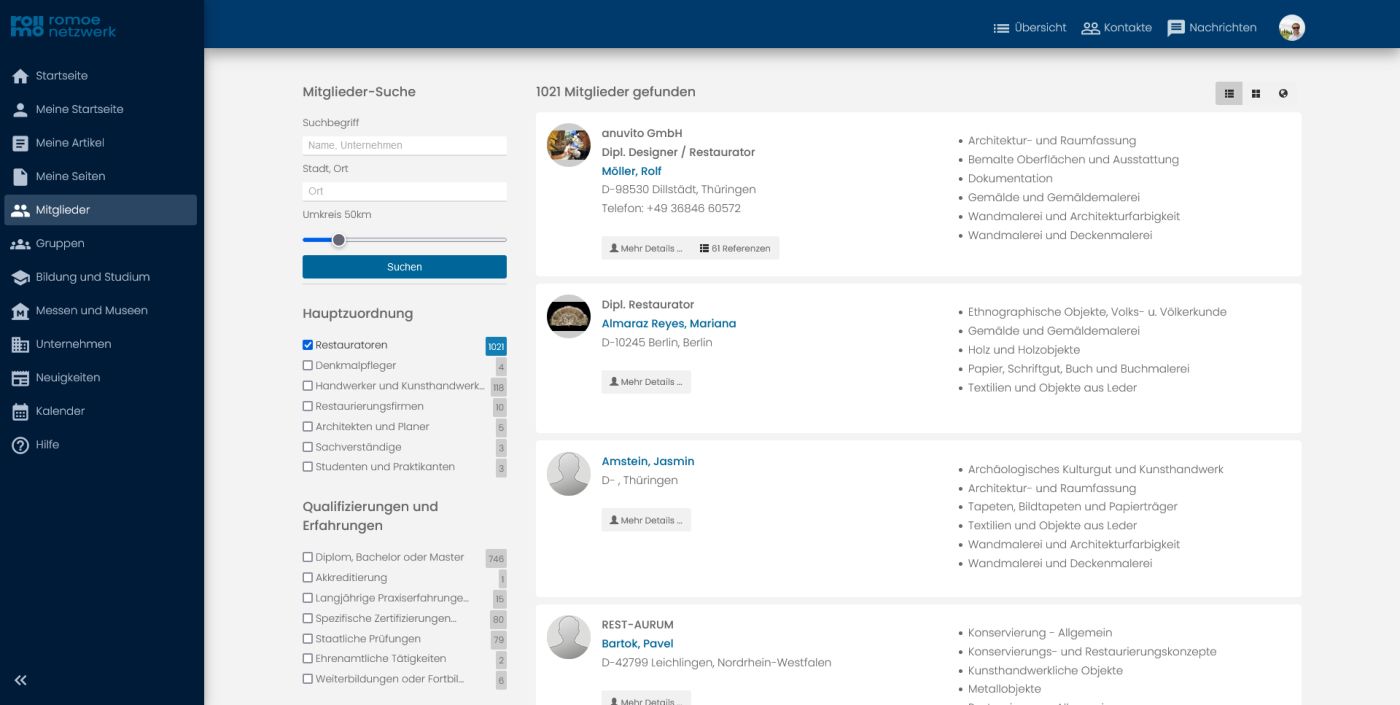Open Messen und Museen menu item
1400x705 pixels.
pos(91,311)
